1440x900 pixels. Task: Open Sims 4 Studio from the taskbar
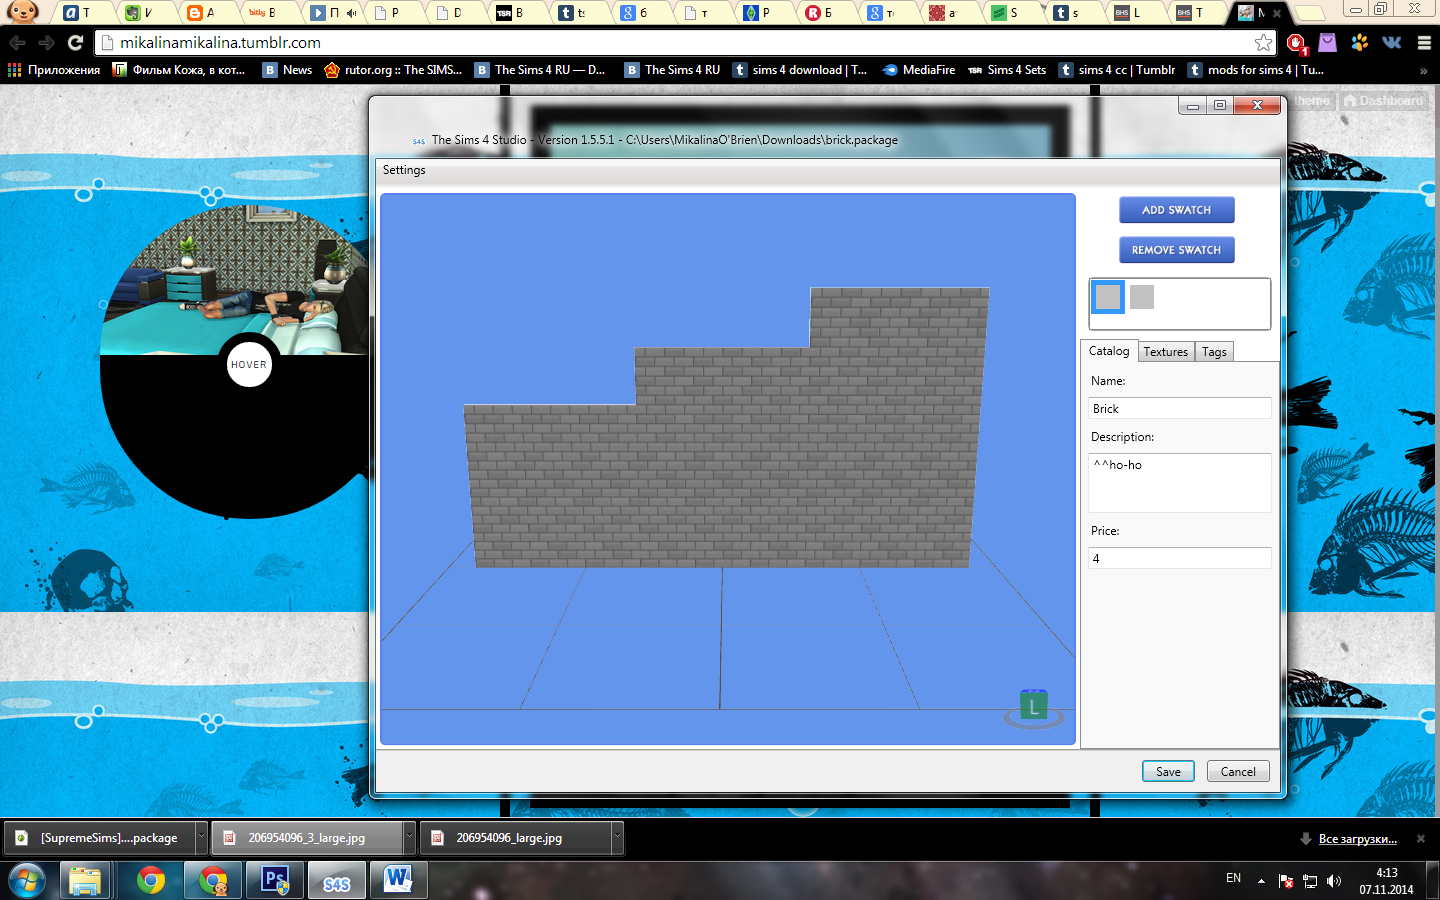coord(336,881)
